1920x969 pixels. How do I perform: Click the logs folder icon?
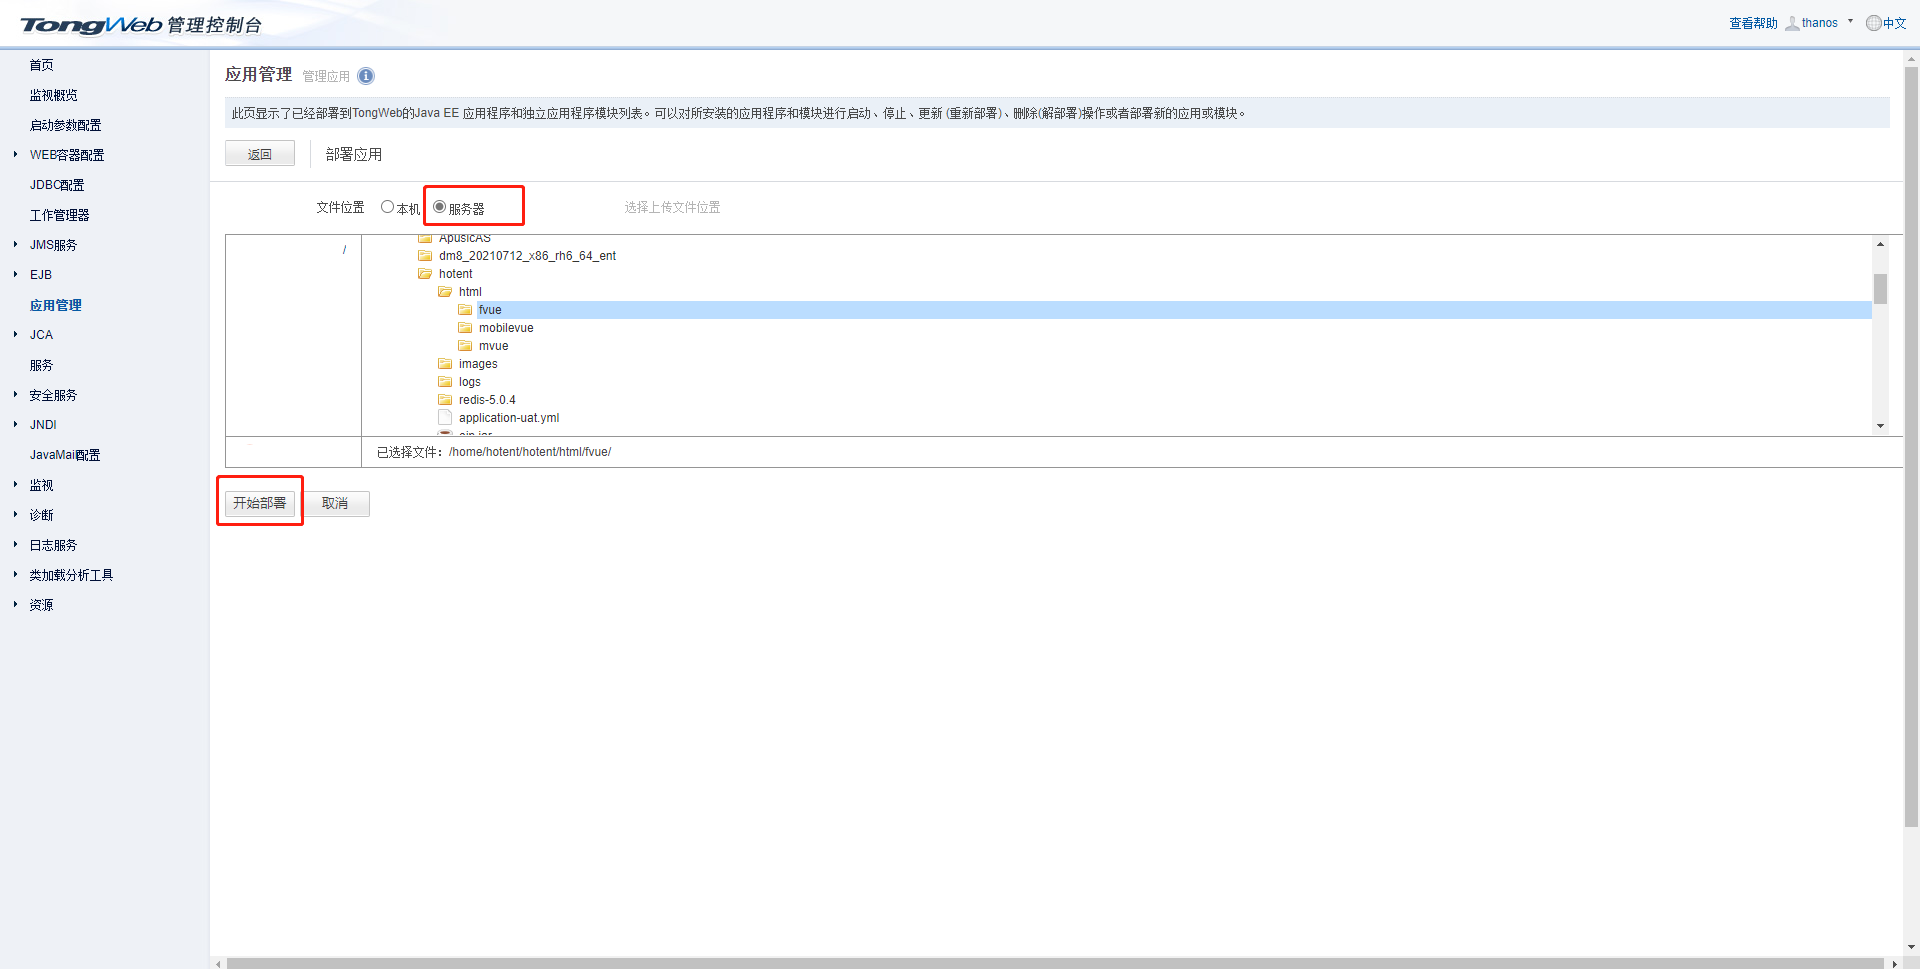[445, 382]
